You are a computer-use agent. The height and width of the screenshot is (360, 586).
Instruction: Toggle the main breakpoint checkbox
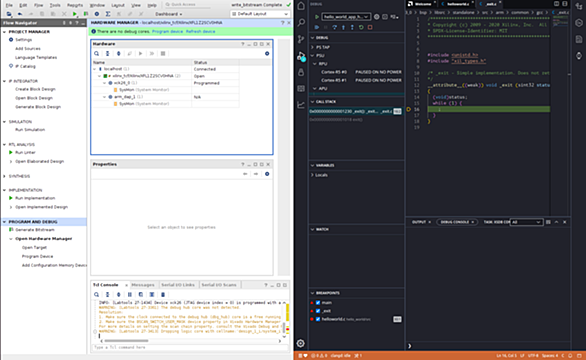point(318,303)
